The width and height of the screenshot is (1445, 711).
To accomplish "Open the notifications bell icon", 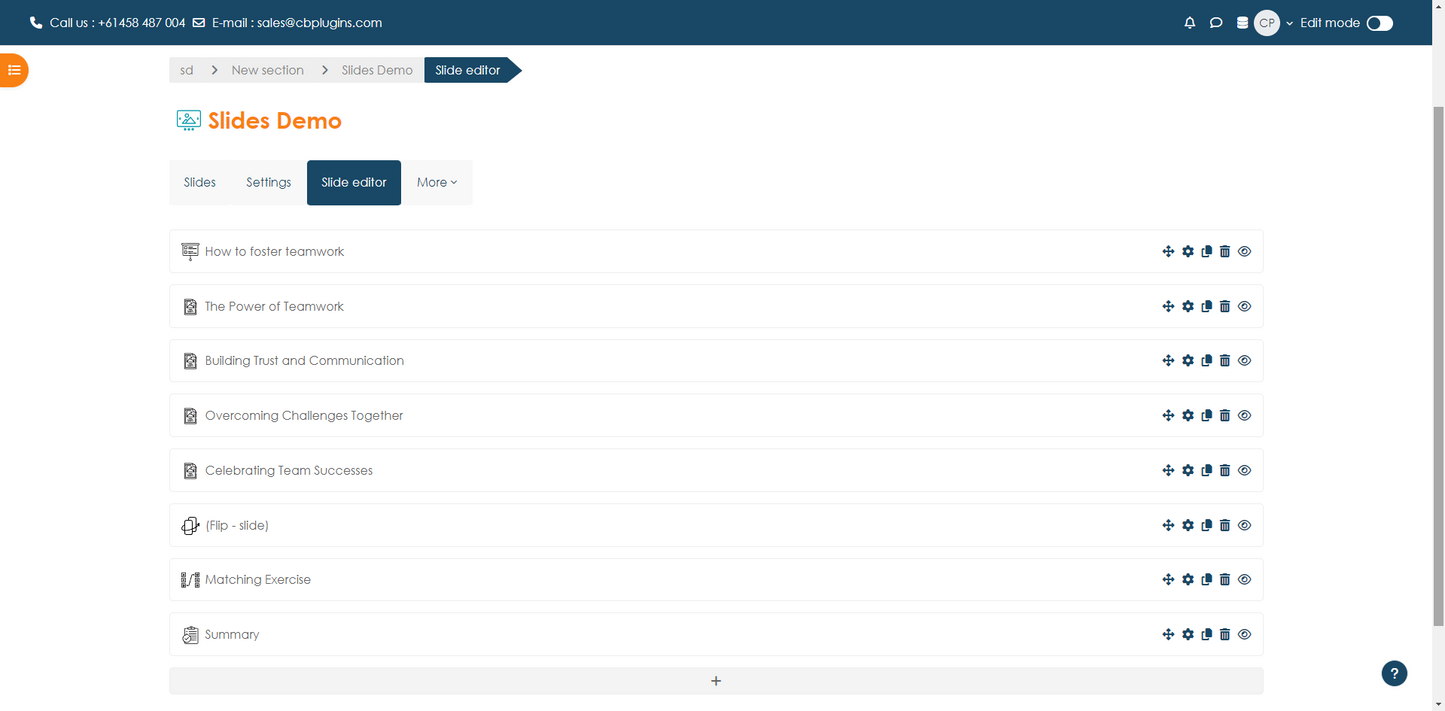I will point(1189,23).
